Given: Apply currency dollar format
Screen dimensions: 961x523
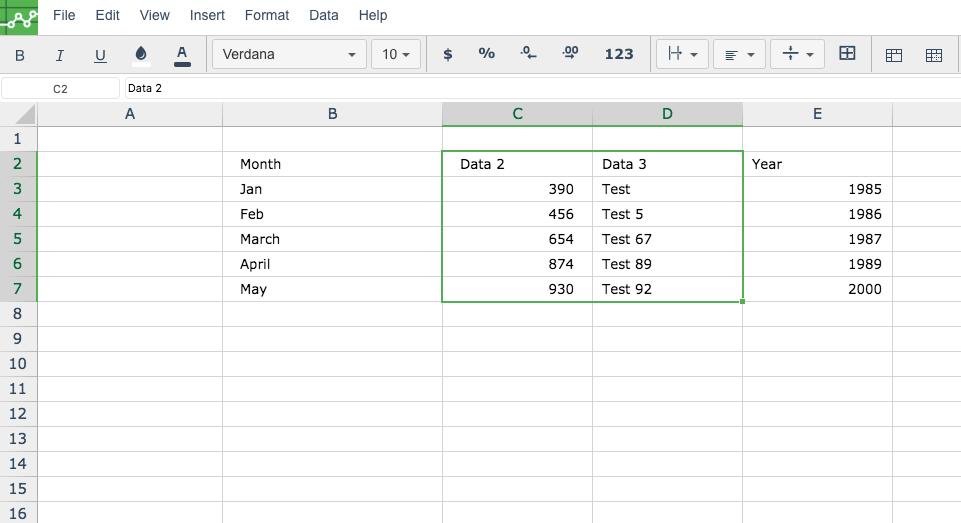Looking at the screenshot, I should click(x=447, y=55).
